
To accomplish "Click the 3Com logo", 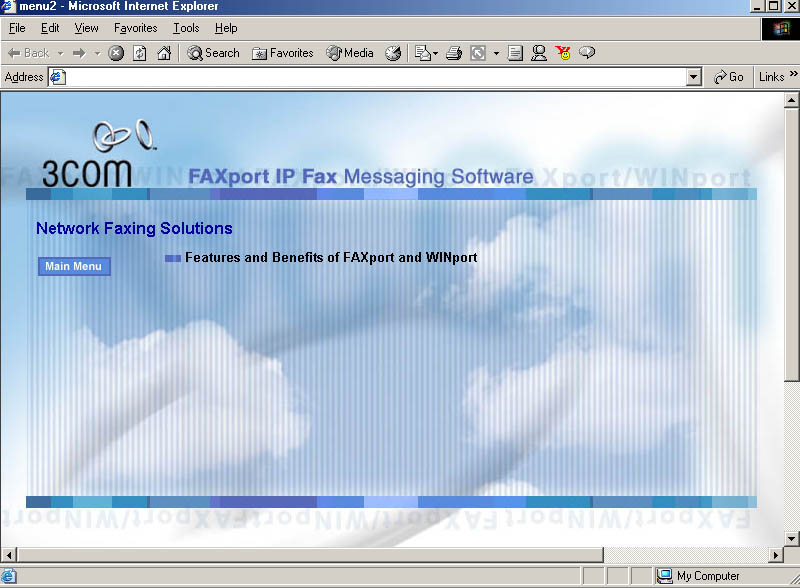I will click(x=101, y=153).
